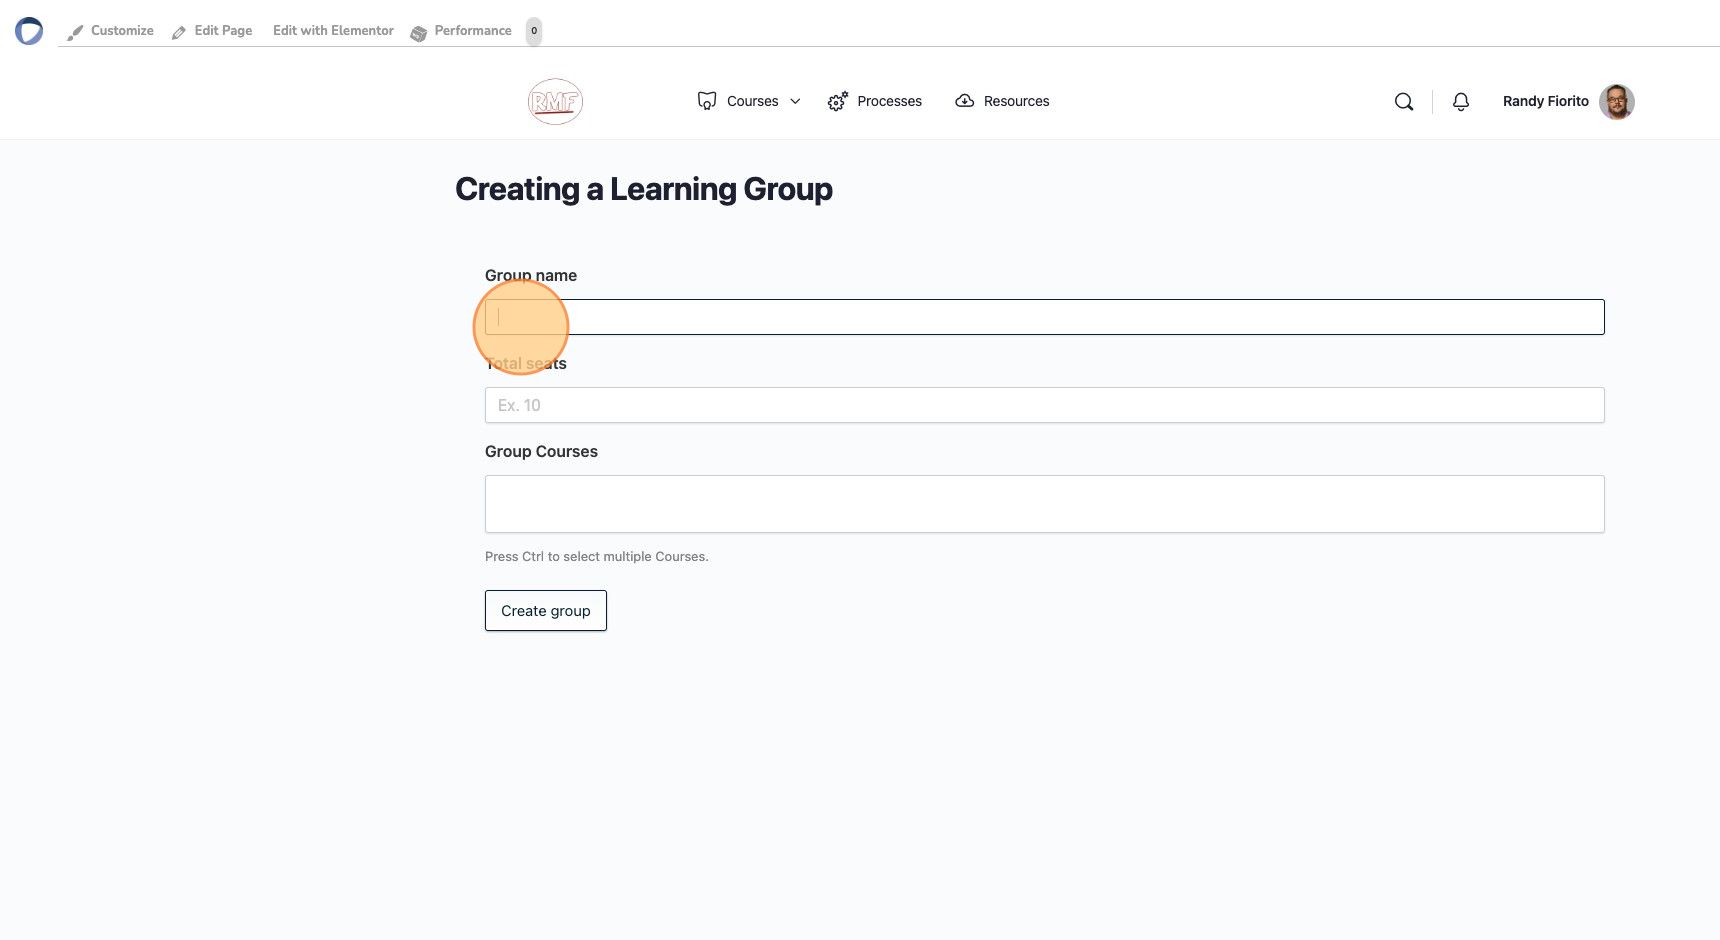Click the site shield logo in admin bar
The image size is (1720, 940).
pos(29,31)
